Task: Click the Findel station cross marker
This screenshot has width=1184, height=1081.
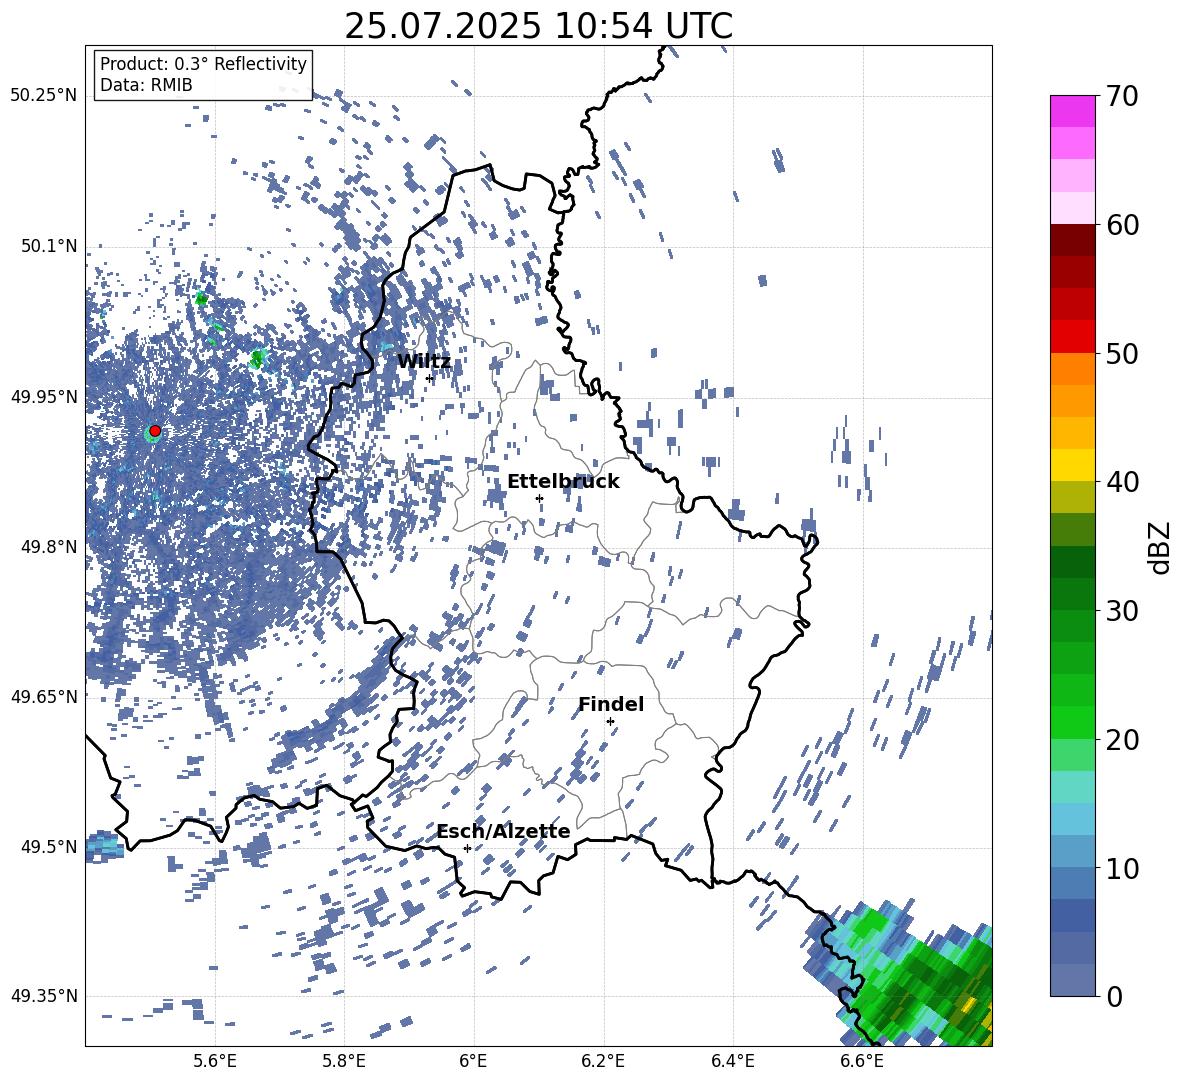Action: click(610, 722)
